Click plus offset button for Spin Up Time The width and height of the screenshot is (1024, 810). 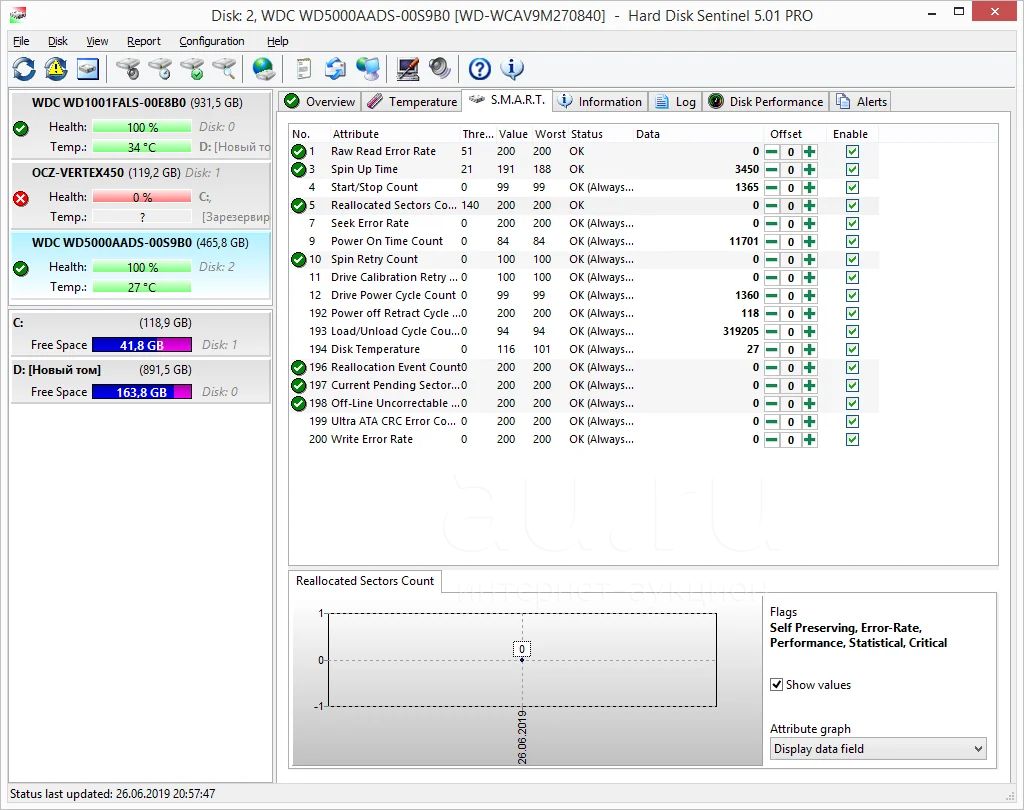[x=810, y=170]
